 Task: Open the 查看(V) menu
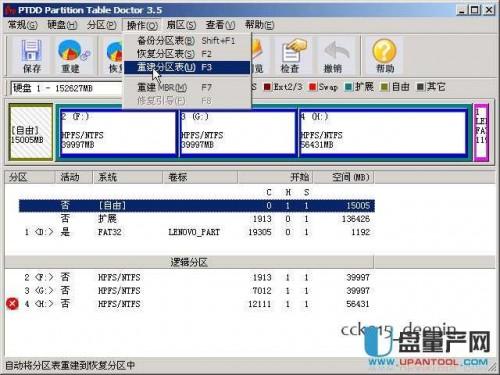point(220,25)
